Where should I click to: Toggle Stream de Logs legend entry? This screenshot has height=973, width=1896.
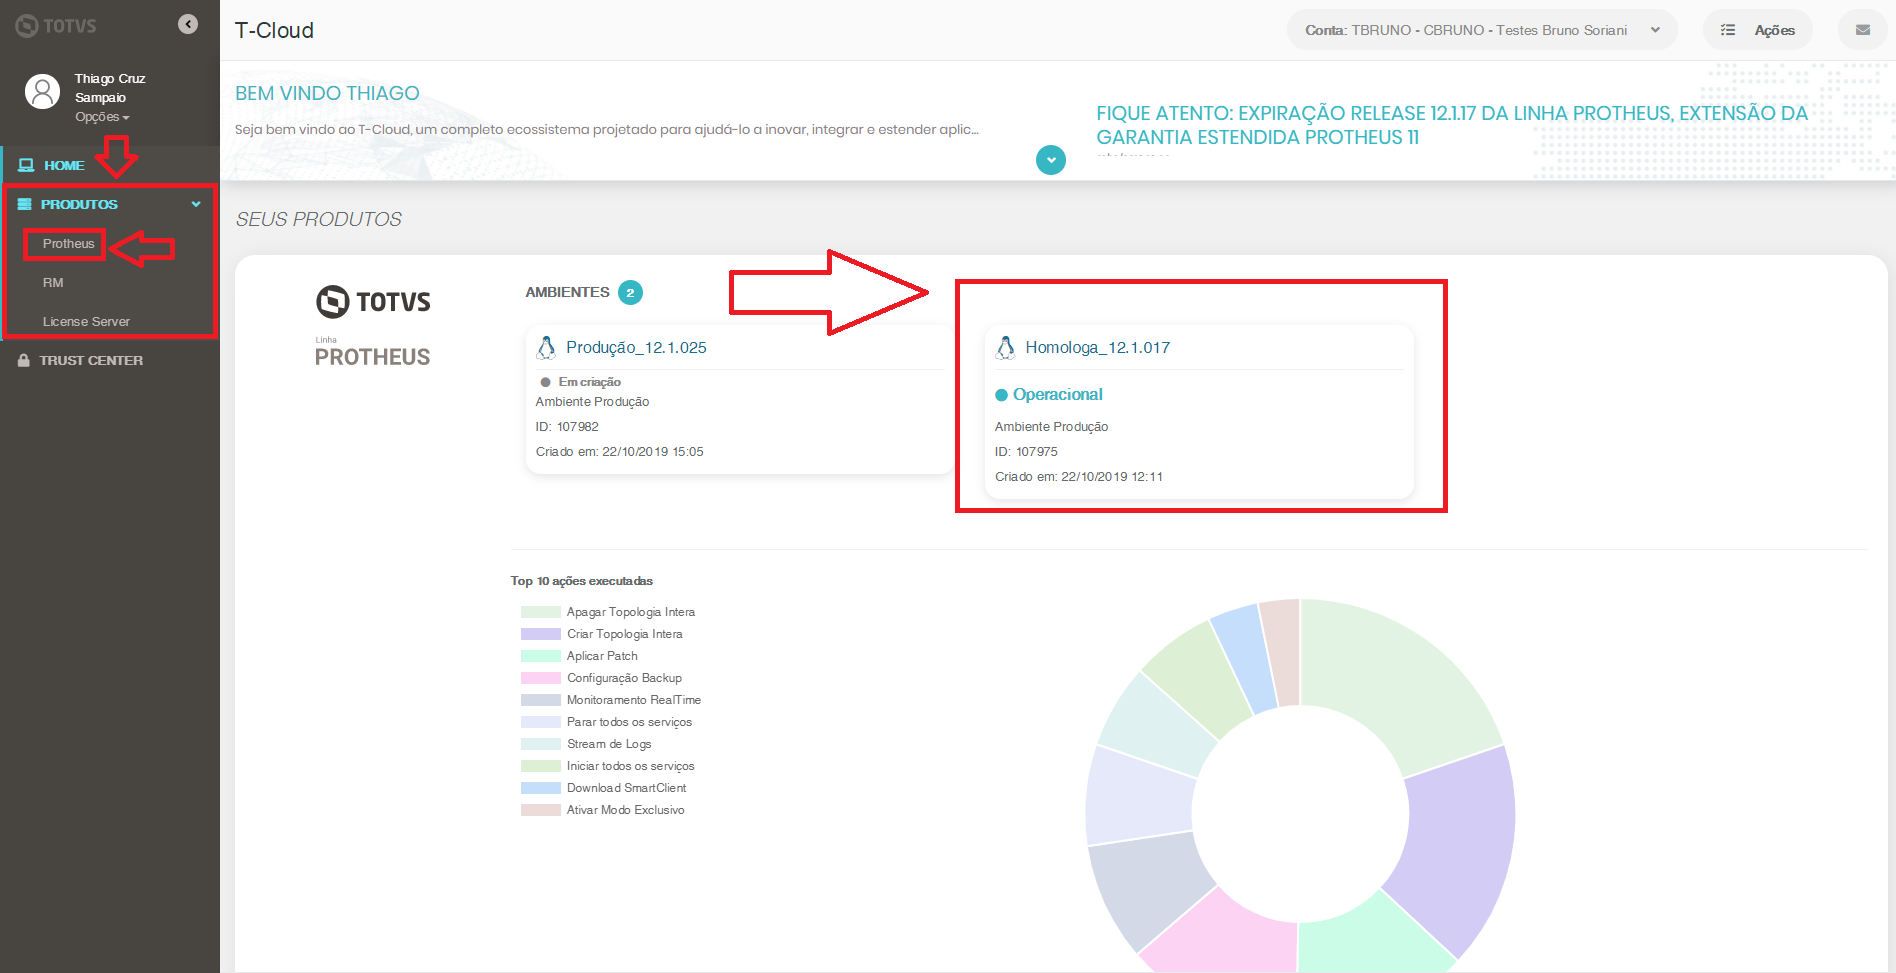(x=586, y=744)
